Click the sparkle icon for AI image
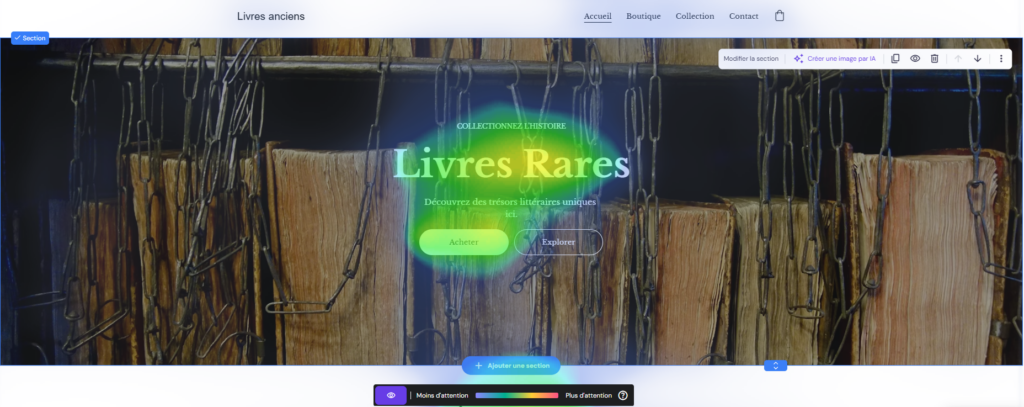 tap(798, 58)
